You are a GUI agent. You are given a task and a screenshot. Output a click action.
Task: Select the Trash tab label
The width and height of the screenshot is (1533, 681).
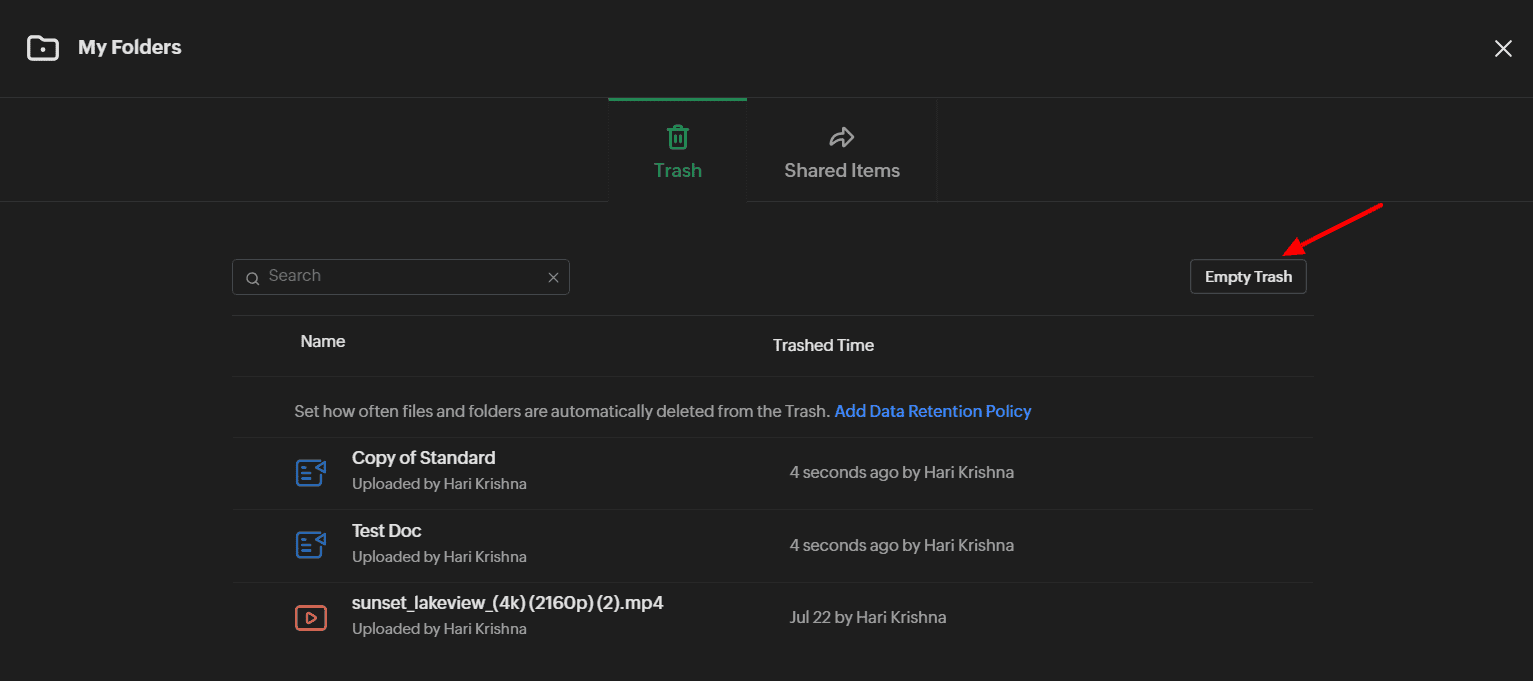[x=678, y=170]
